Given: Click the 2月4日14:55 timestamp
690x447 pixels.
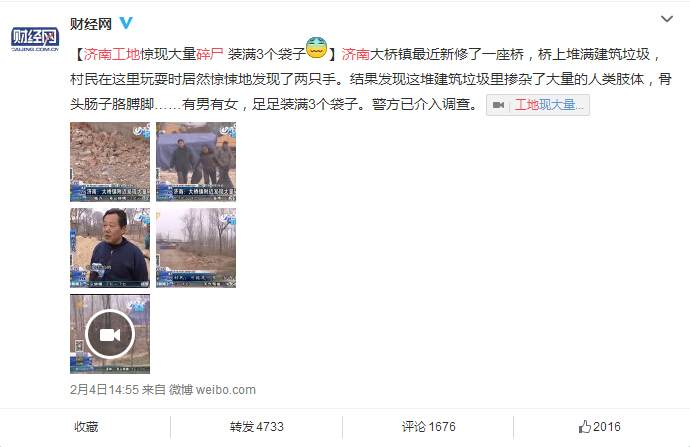Looking at the screenshot, I should [x=104, y=390].
